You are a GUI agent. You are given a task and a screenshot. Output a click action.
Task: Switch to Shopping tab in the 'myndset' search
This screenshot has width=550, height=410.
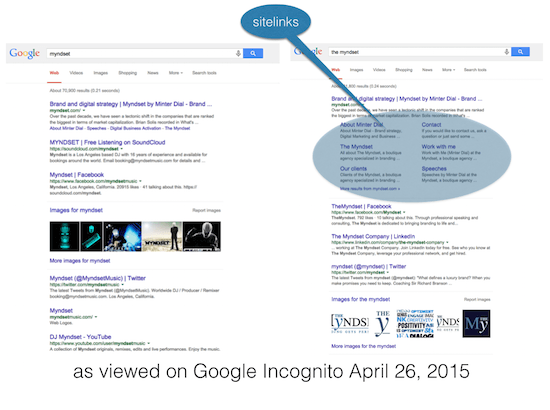point(128,73)
